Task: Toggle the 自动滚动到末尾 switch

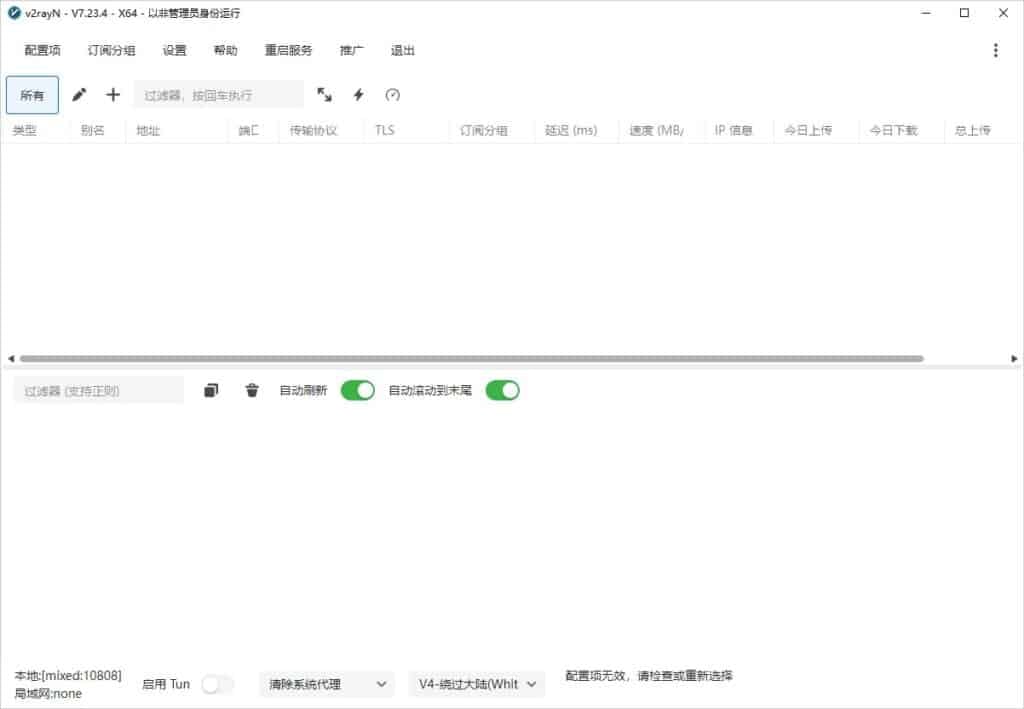Action: click(x=503, y=390)
